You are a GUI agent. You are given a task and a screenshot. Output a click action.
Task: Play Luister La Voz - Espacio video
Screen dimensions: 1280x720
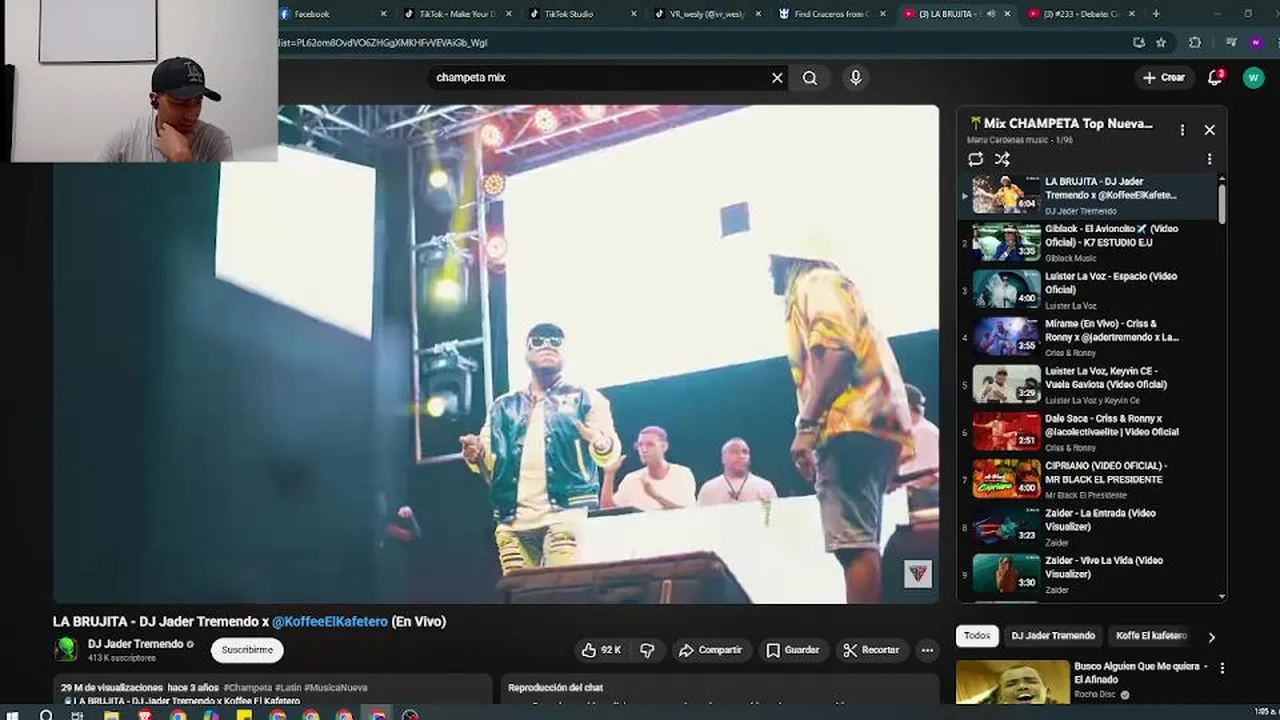pyautogui.click(x=1088, y=290)
